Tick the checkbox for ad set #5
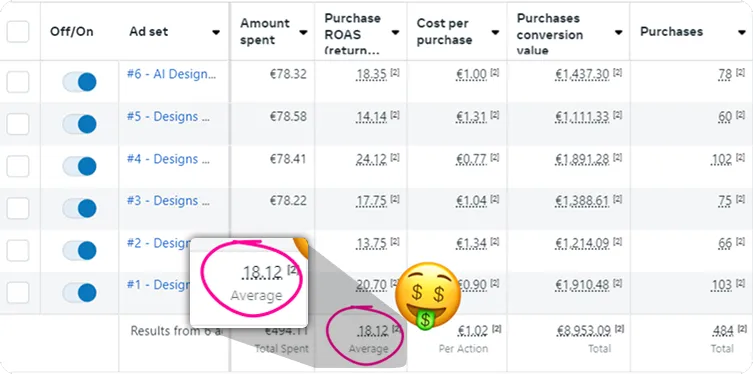Viewport: 753px width, 374px height. (18, 124)
